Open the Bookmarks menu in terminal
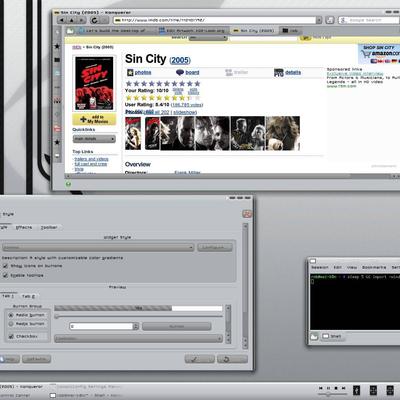Image resolution: width=400 pixels, height=400 pixels. pos(374,267)
